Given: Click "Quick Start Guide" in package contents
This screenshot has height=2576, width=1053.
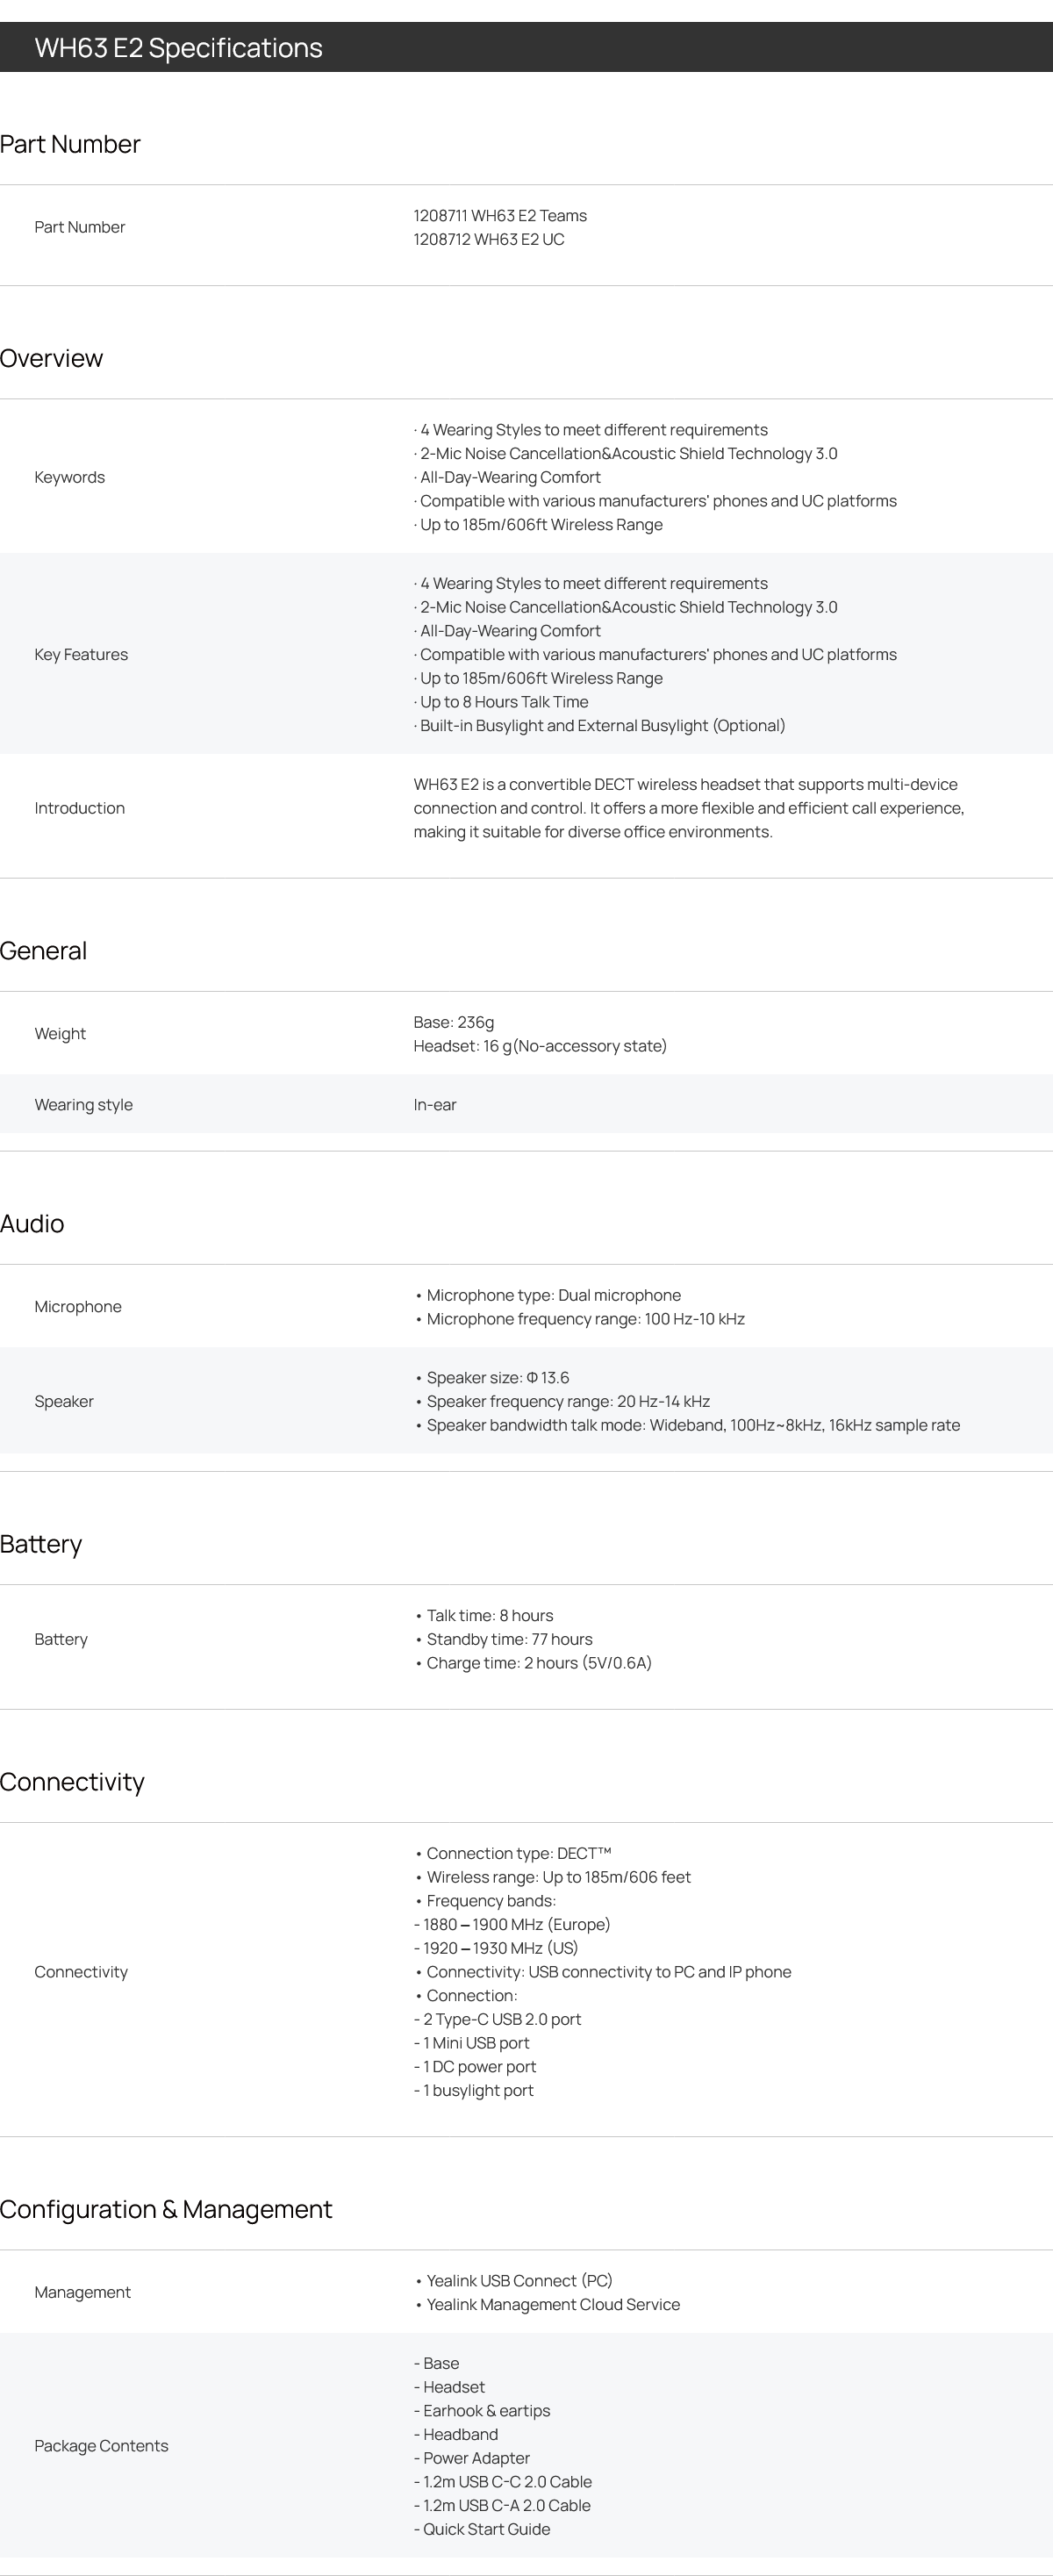Looking at the screenshot, I should tap(482, 2530).
